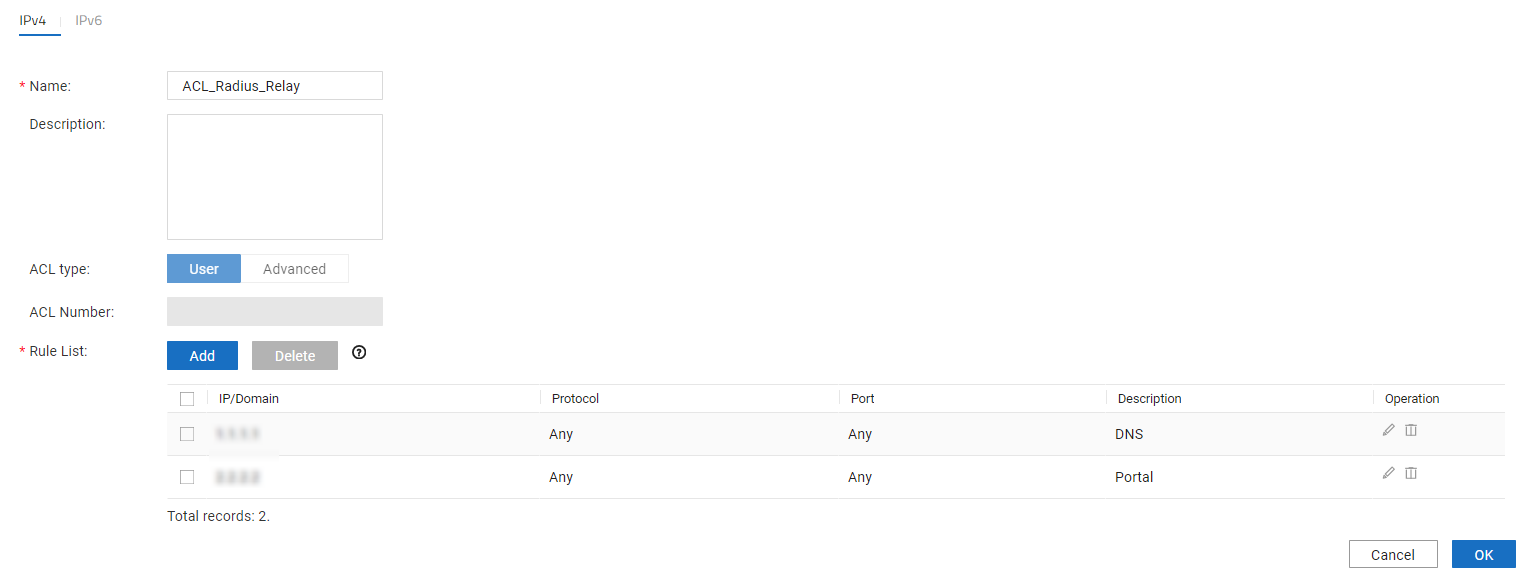The image size is (1523, 576).
Task: Open the Rule List help tooltip
Action: [x=359, y=353]
